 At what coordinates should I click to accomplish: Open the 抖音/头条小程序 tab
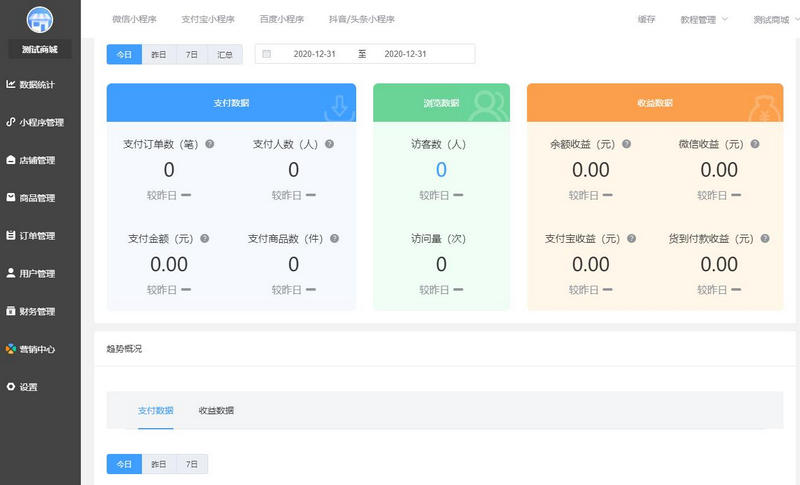[x=362, y=19]
